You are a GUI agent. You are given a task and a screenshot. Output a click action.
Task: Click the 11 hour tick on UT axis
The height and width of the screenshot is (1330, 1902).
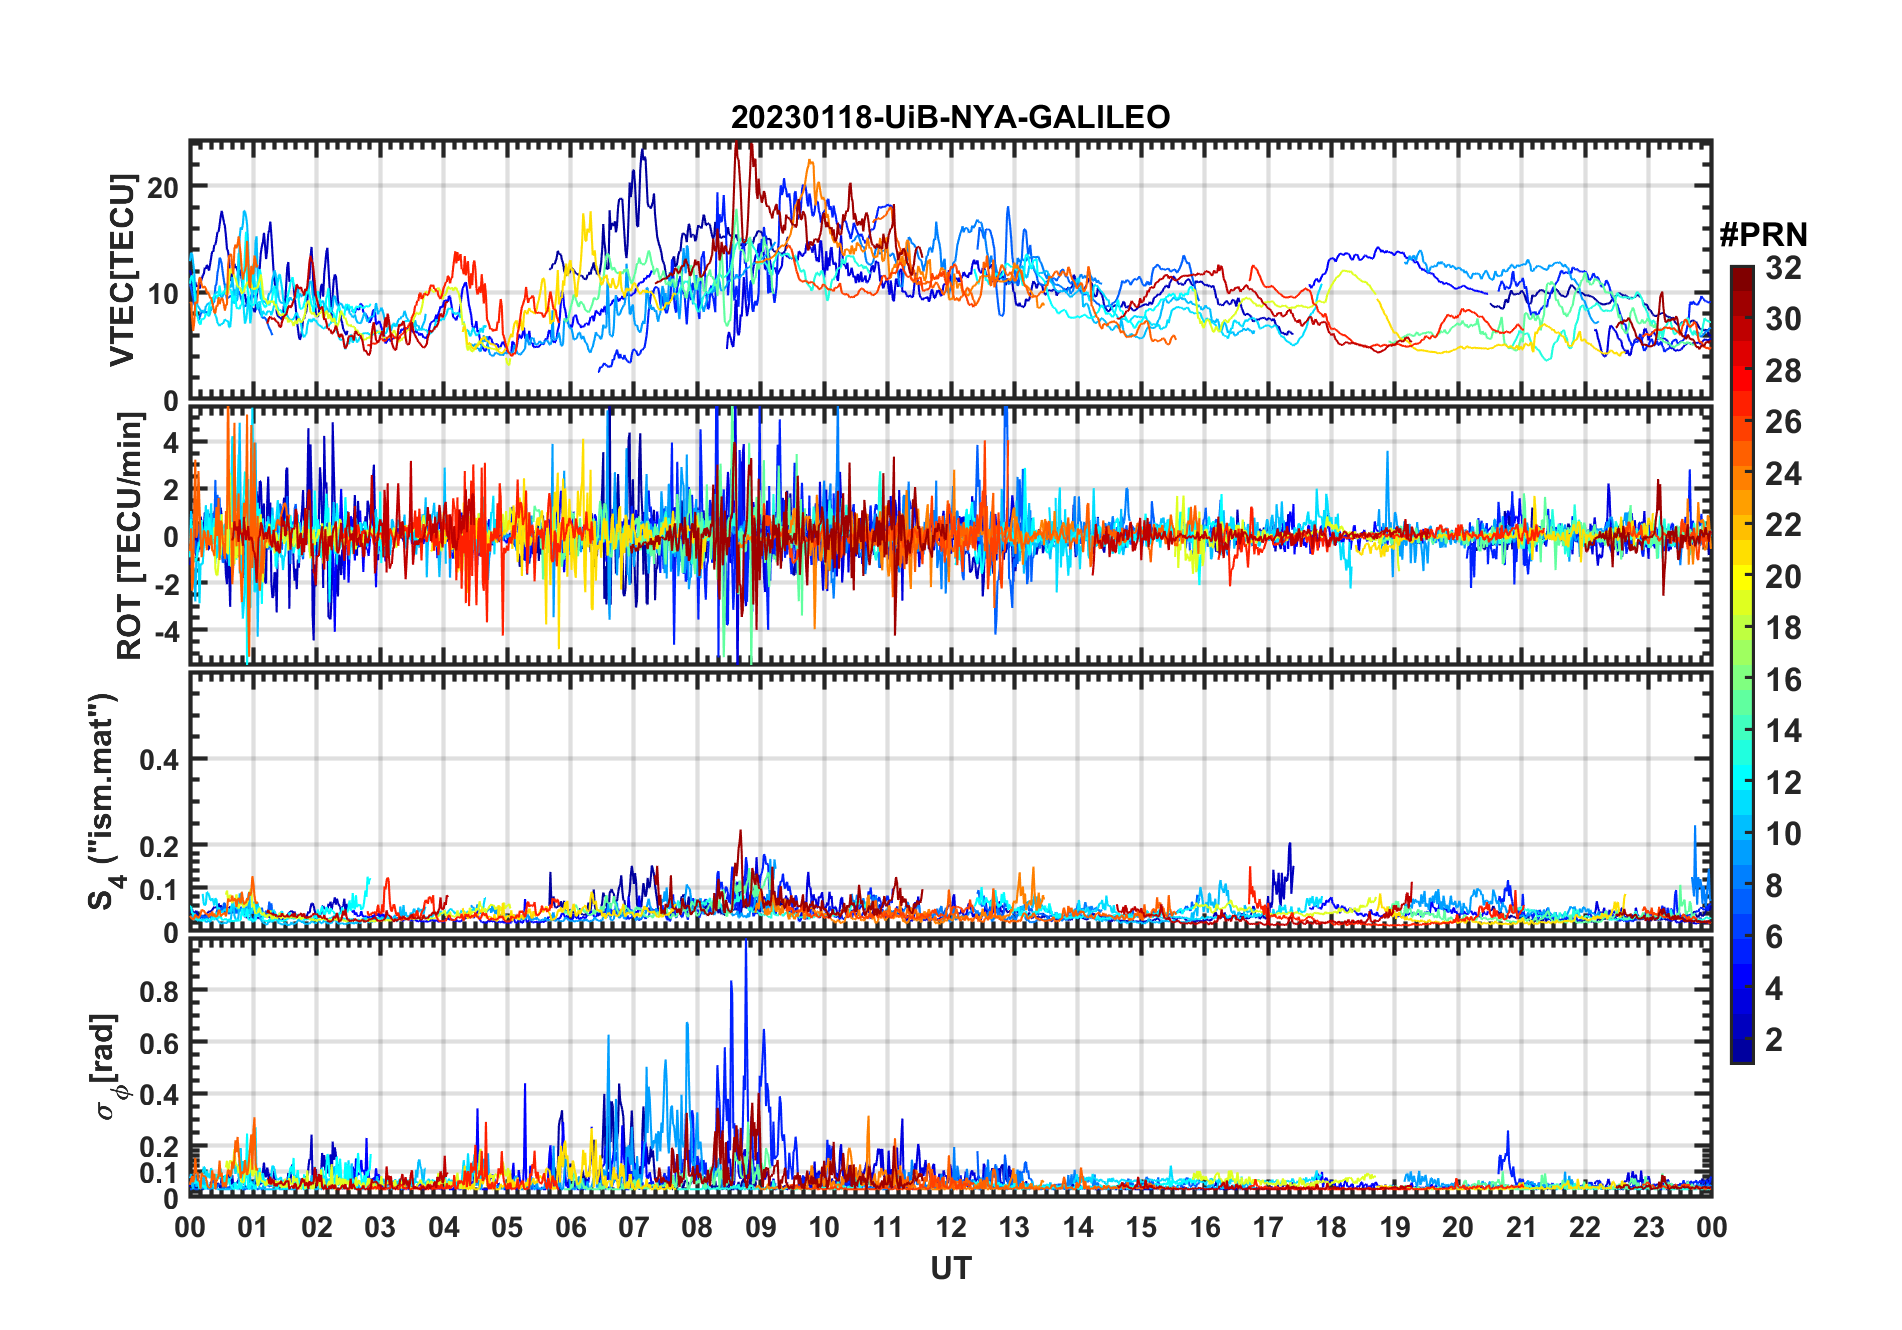coord(888,1228)
